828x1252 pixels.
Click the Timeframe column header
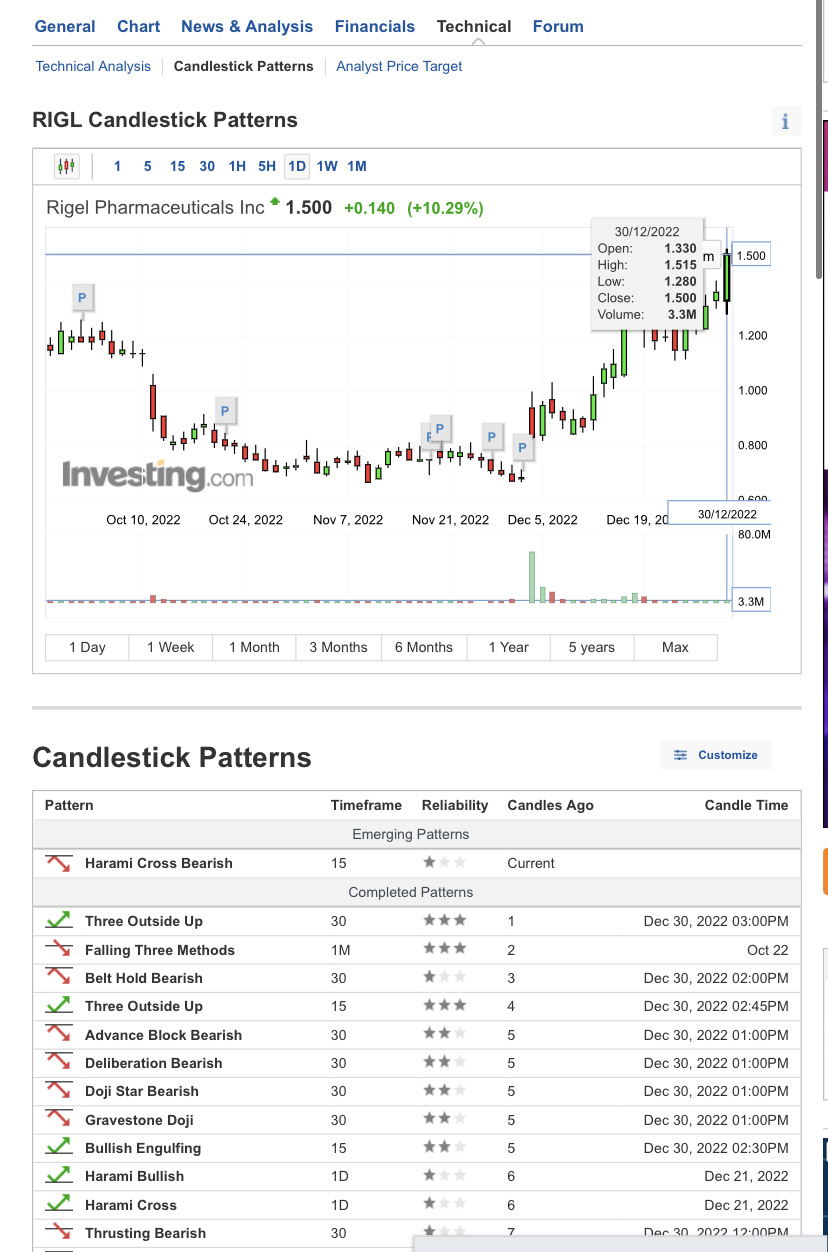366,805
